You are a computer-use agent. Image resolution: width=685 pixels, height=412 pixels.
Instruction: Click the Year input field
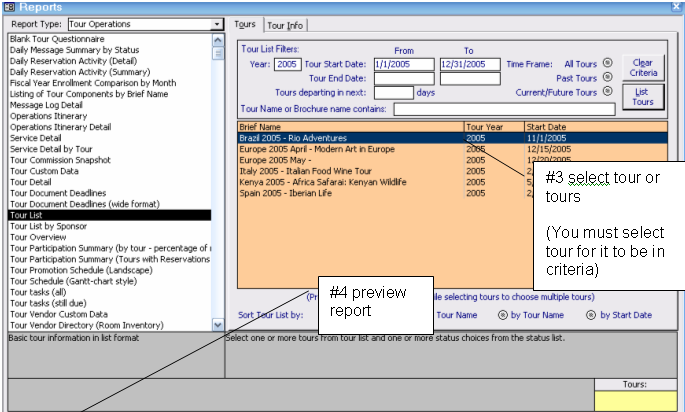point(287,64)
